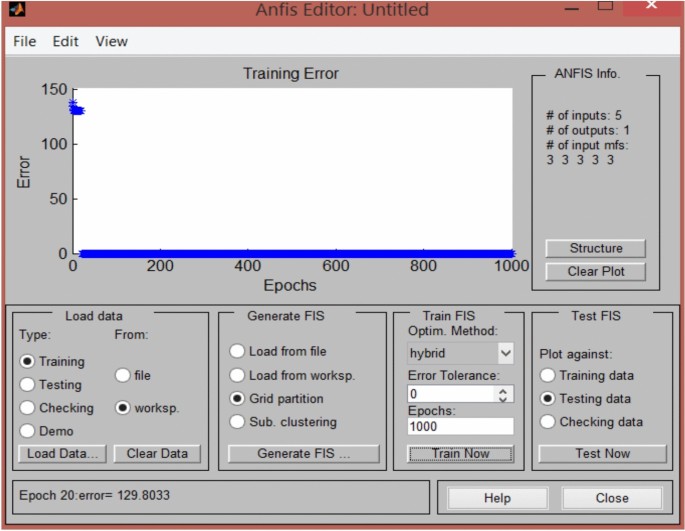Click the Epochs axis label of plot

290,285
